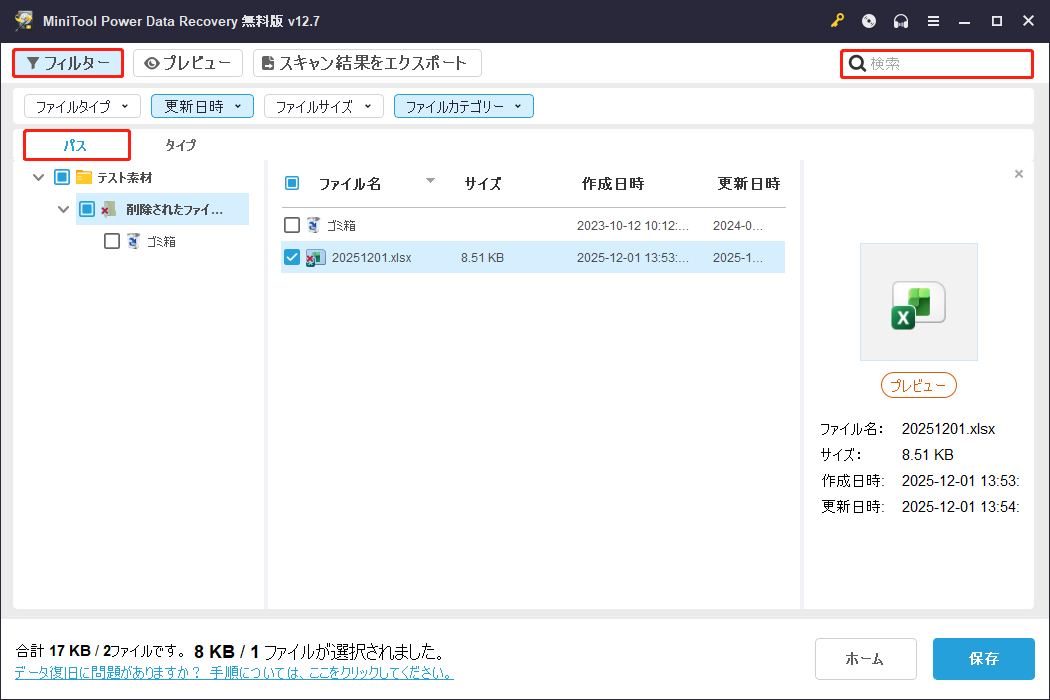Click the license key icon in title bar

837,20
